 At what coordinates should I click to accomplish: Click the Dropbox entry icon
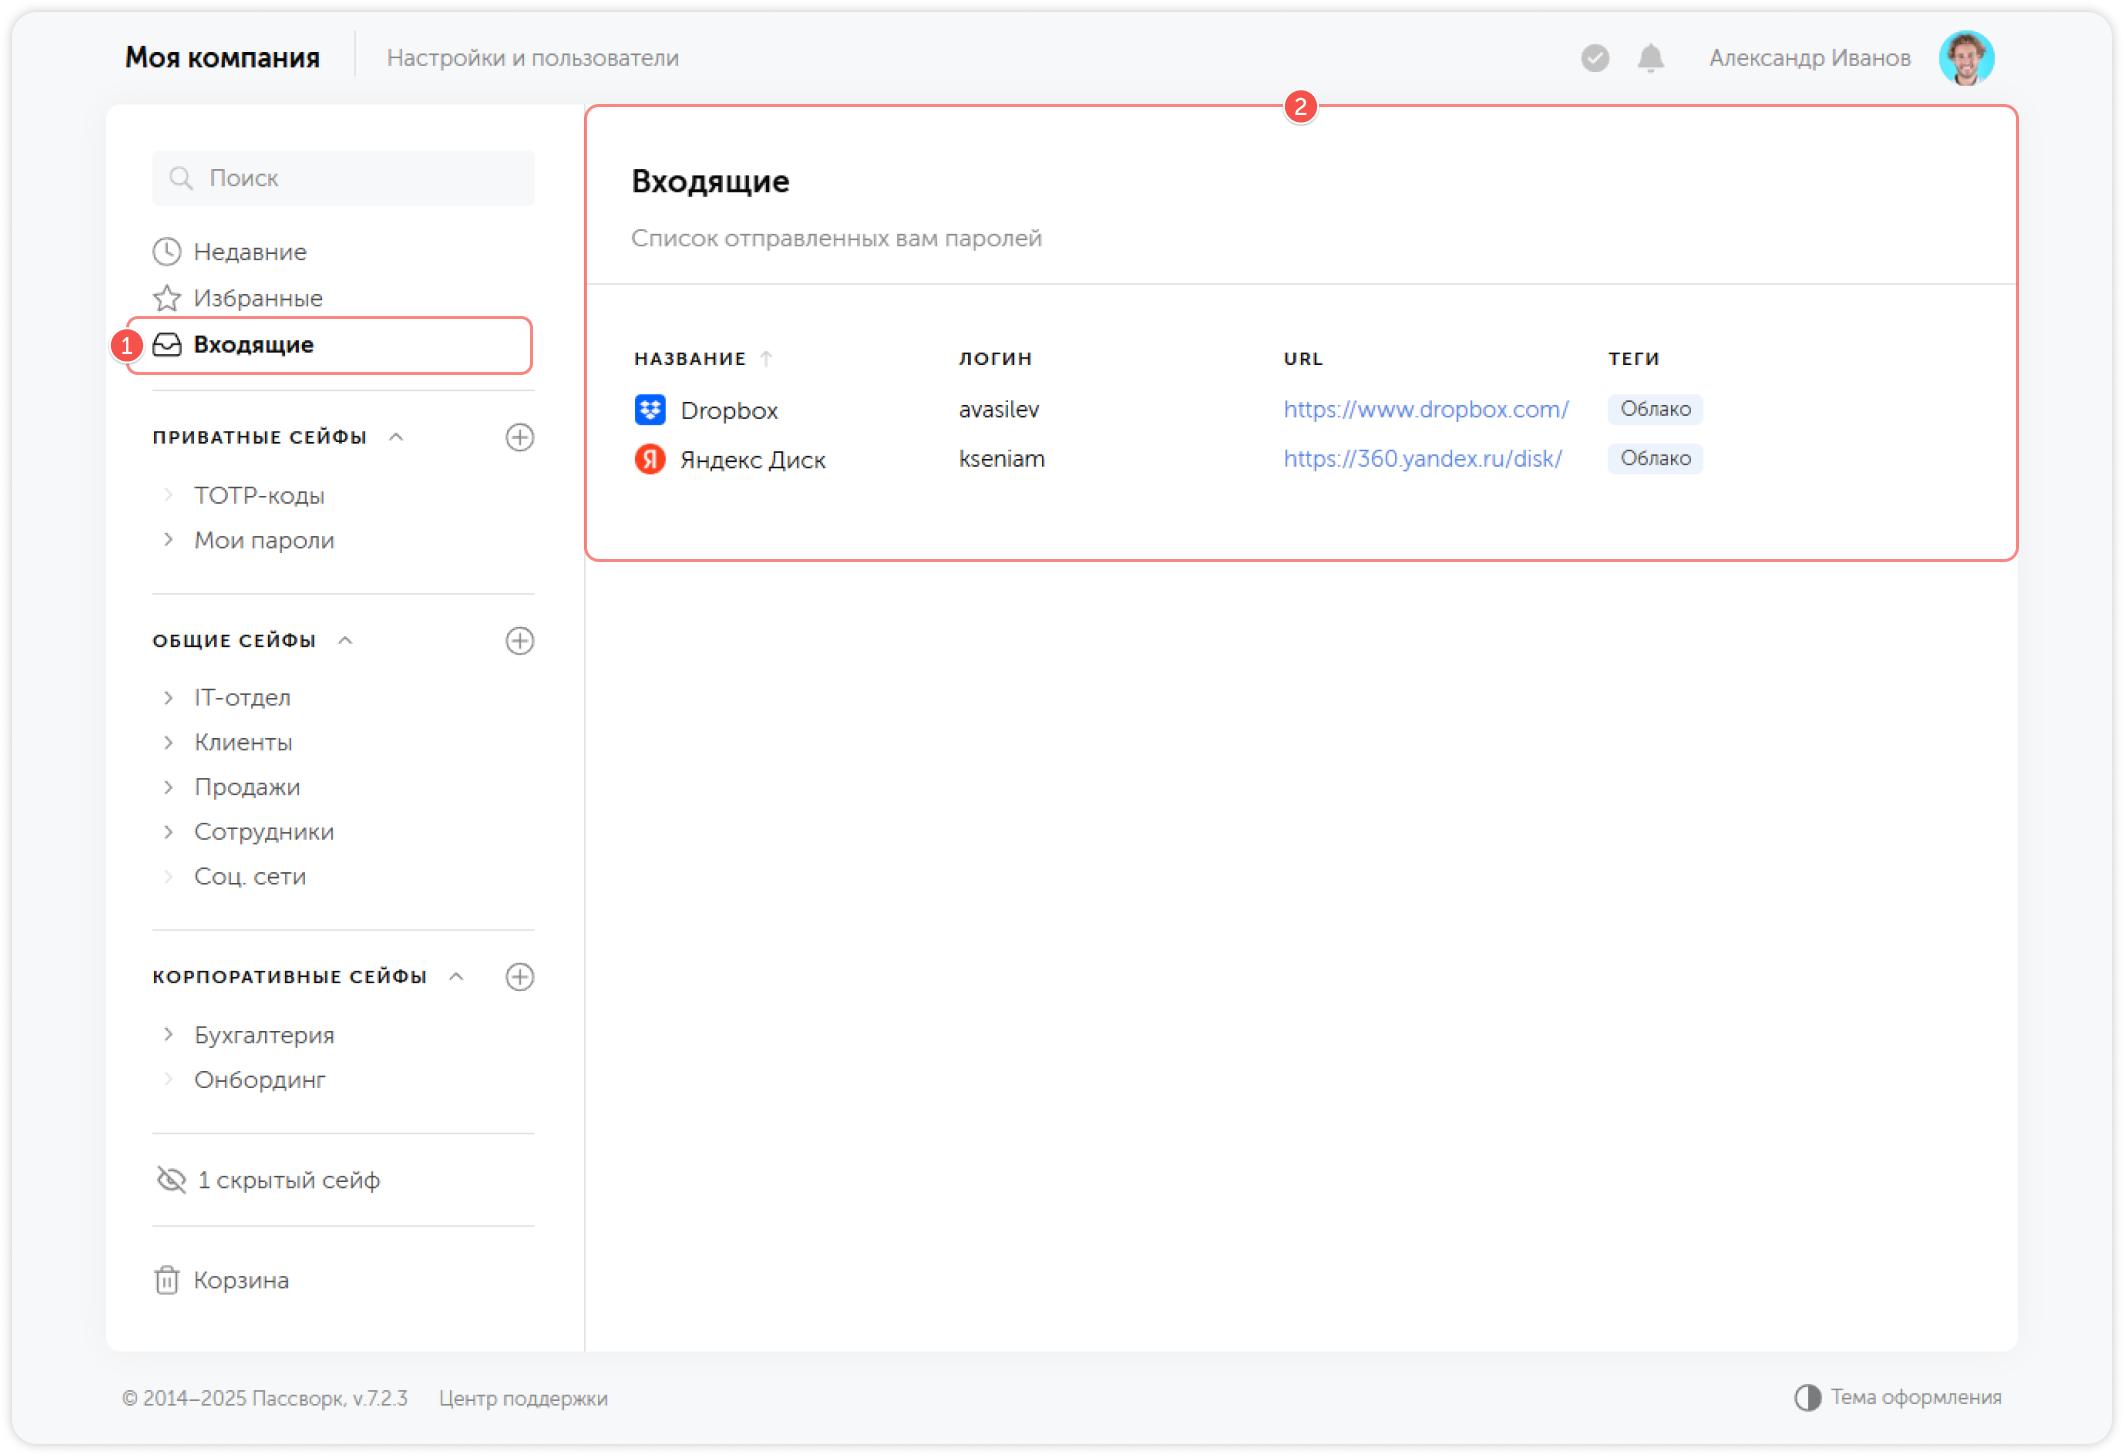(650, 410)
